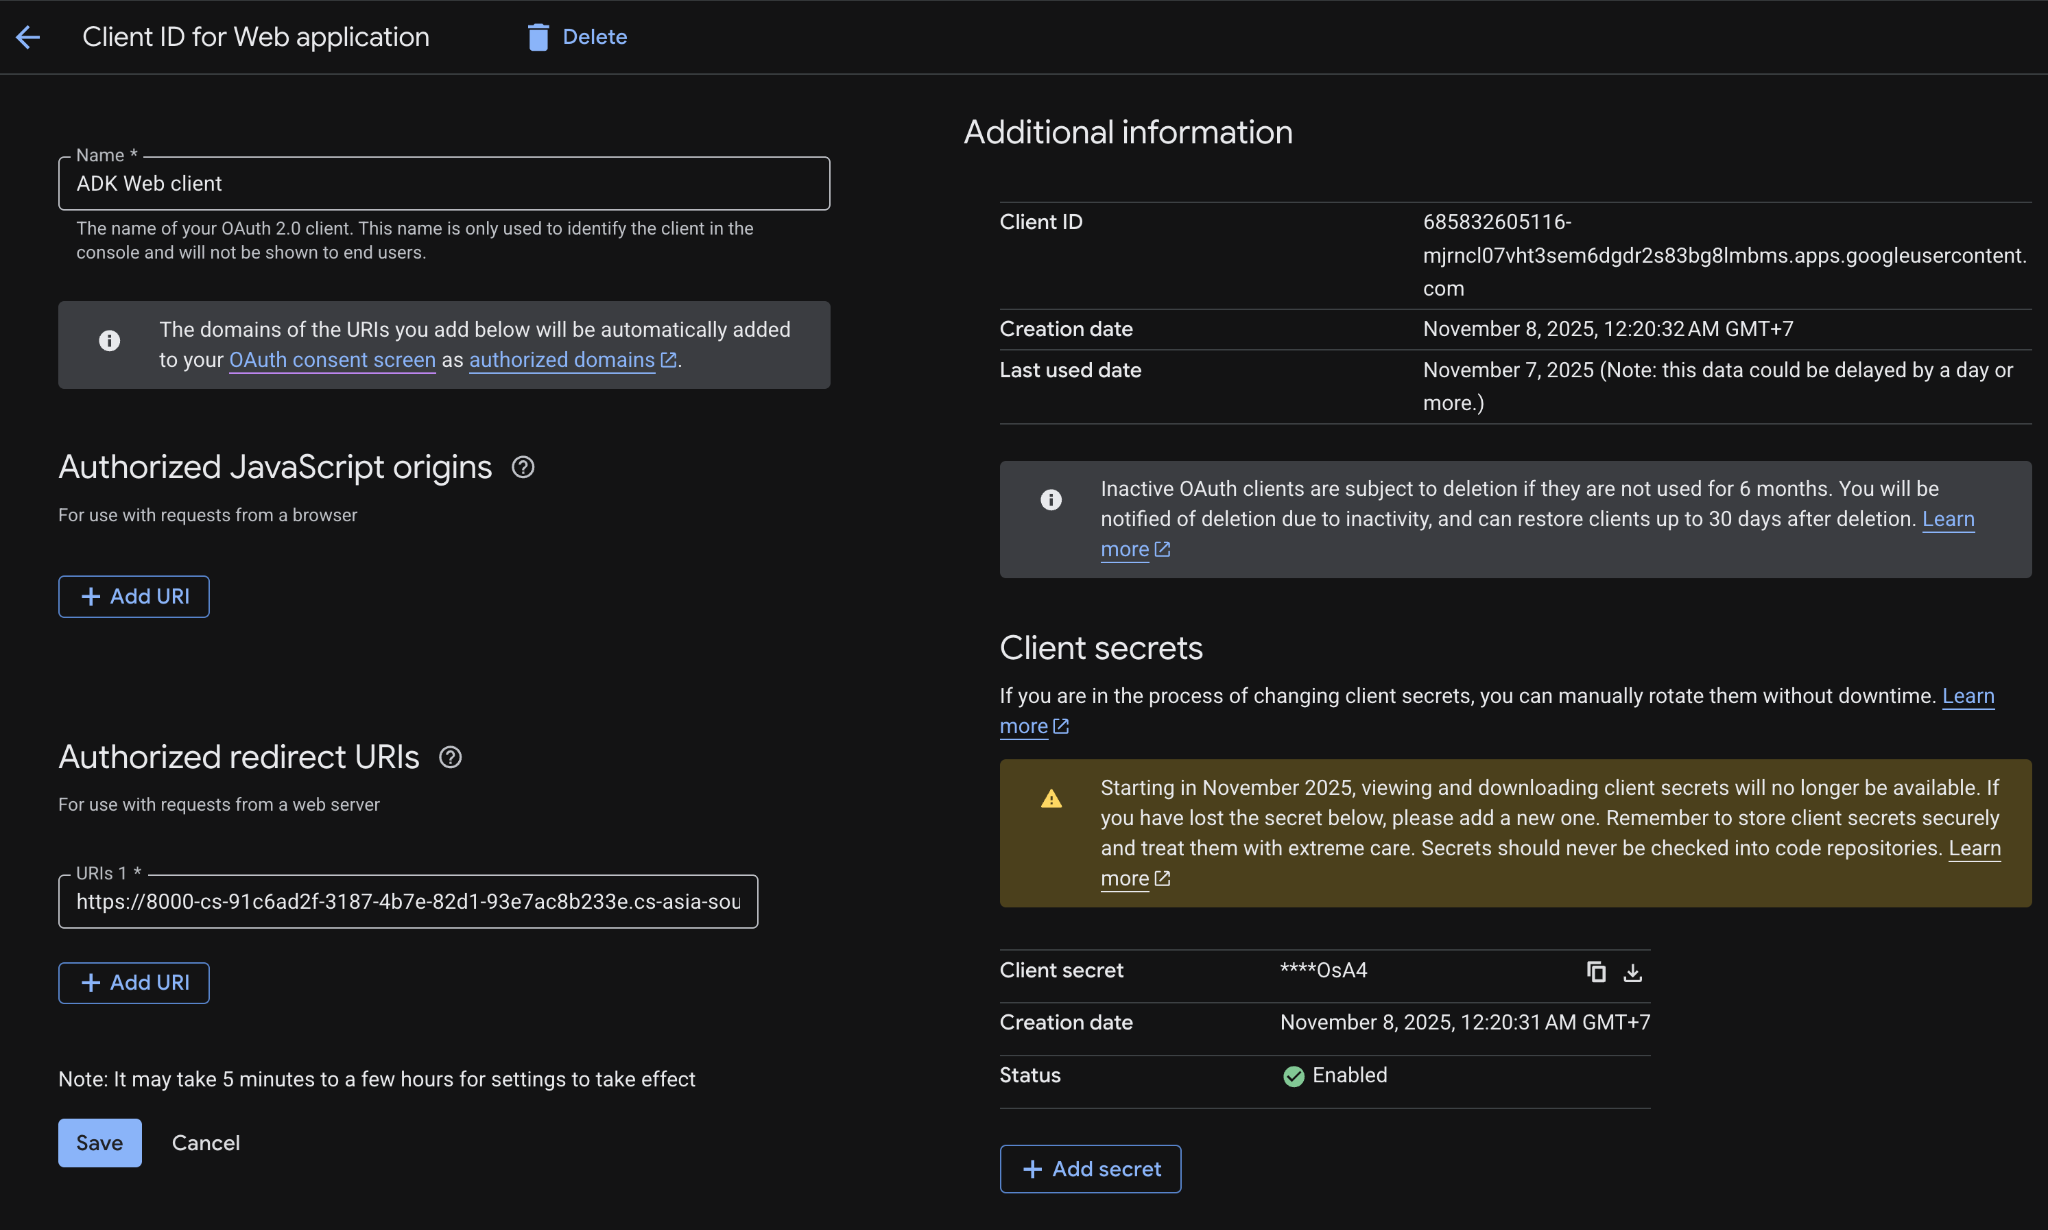This screenshot has width=2048, height=1230.
Task: Click the back arrow icon
Action: tap(28, 37)
